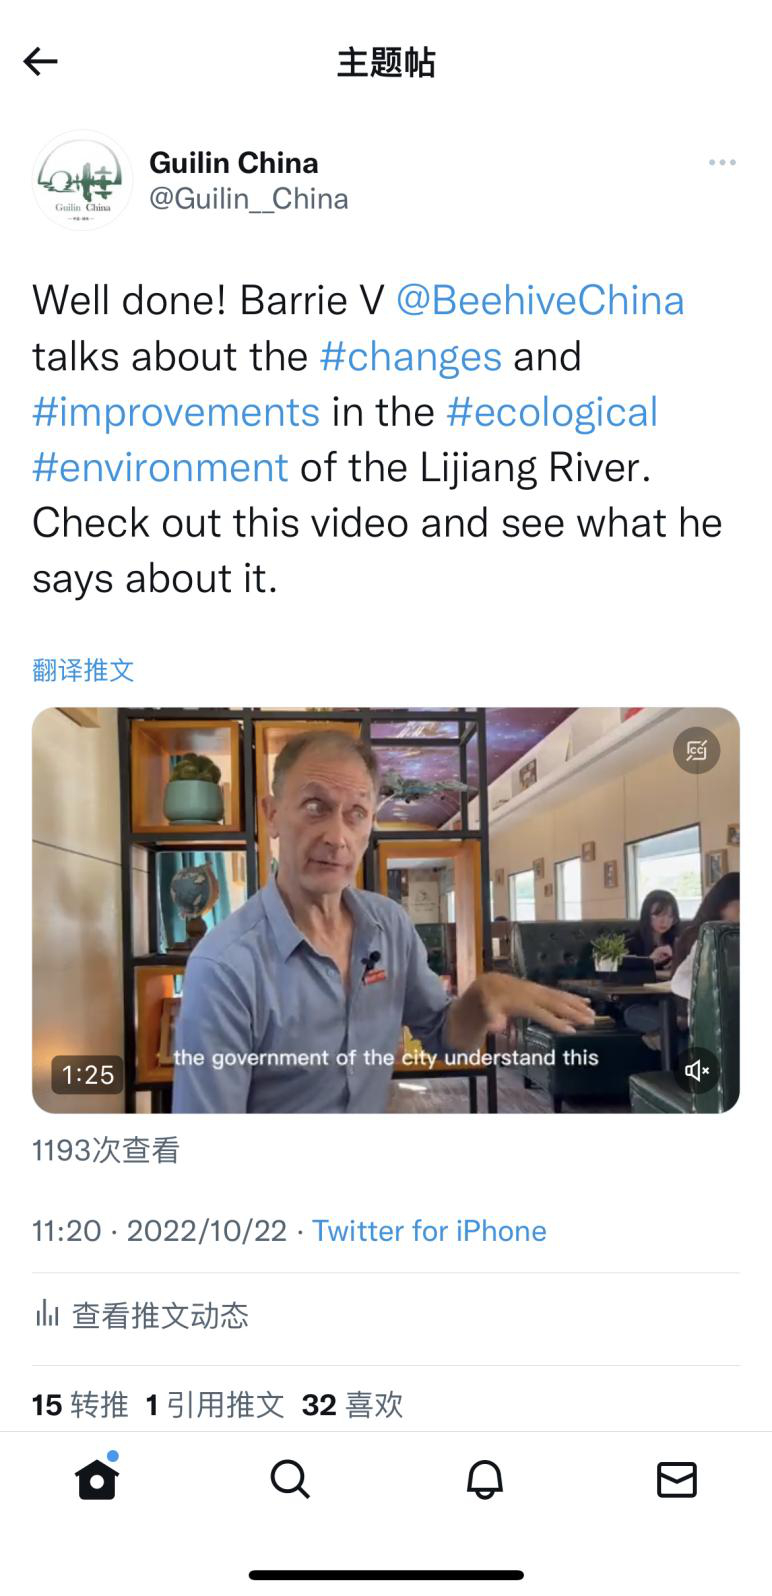View the 32 喜欢 likes list
Image resolution: width=772 pixels, height=1596 pixels.
point(352,1405)
